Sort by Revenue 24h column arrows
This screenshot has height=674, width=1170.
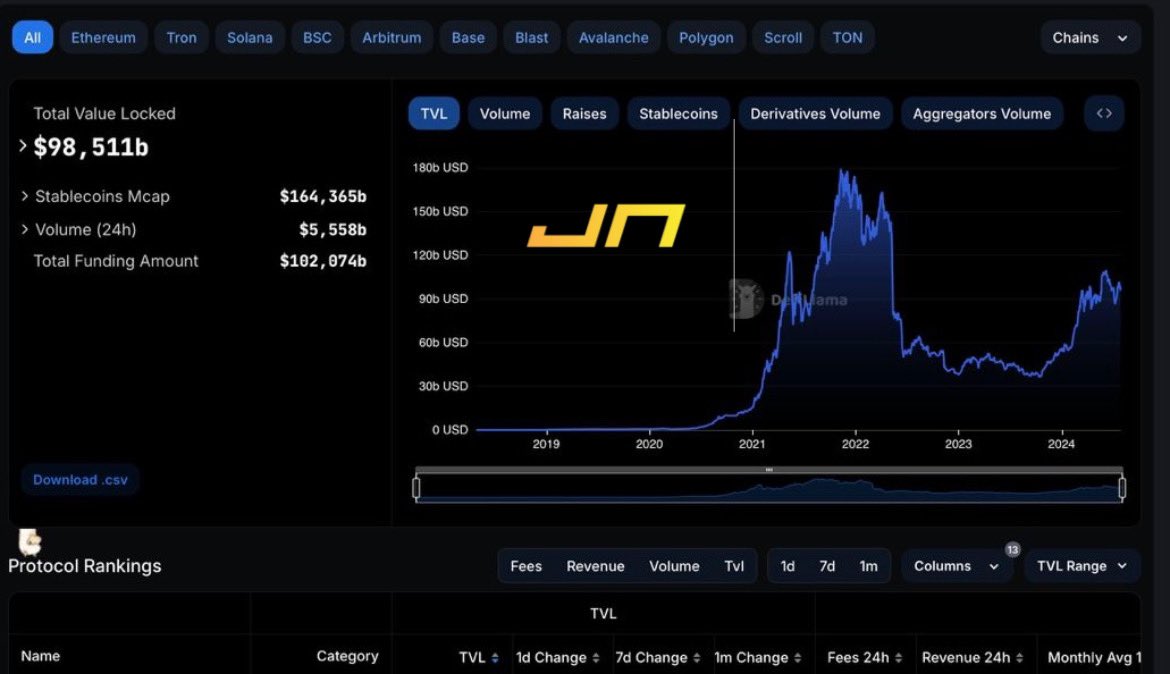1019,658
